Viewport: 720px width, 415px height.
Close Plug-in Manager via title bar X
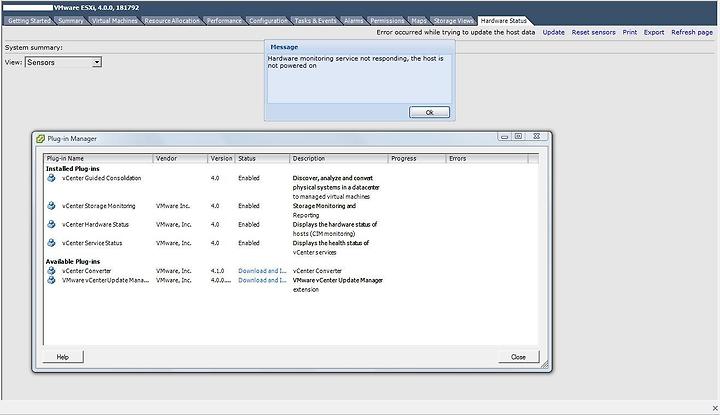coord(536,136)
